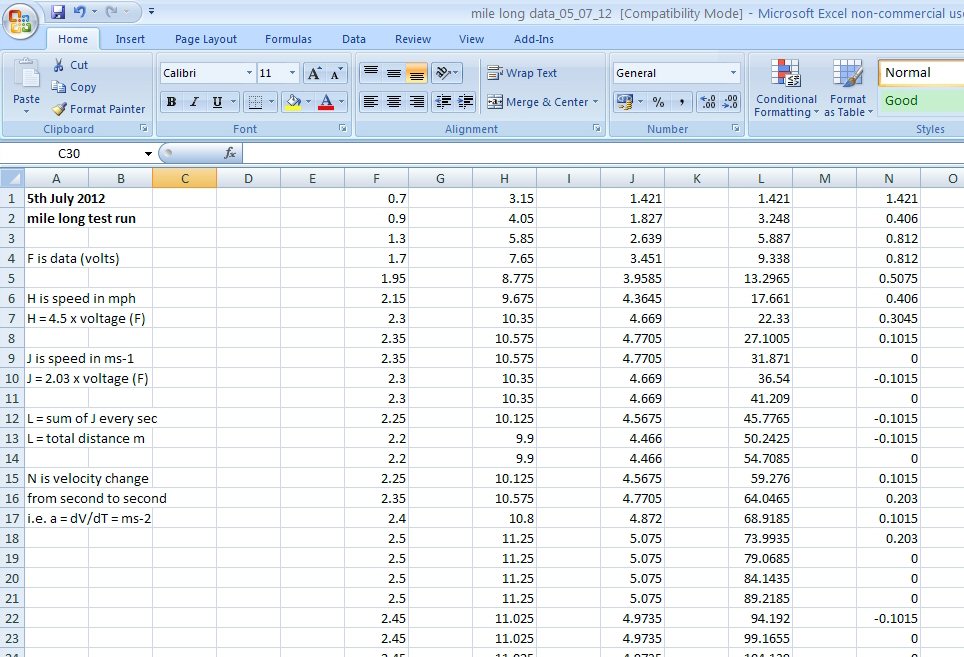
Task: Increase font size with the large A
Action: (x=314, y=74)
